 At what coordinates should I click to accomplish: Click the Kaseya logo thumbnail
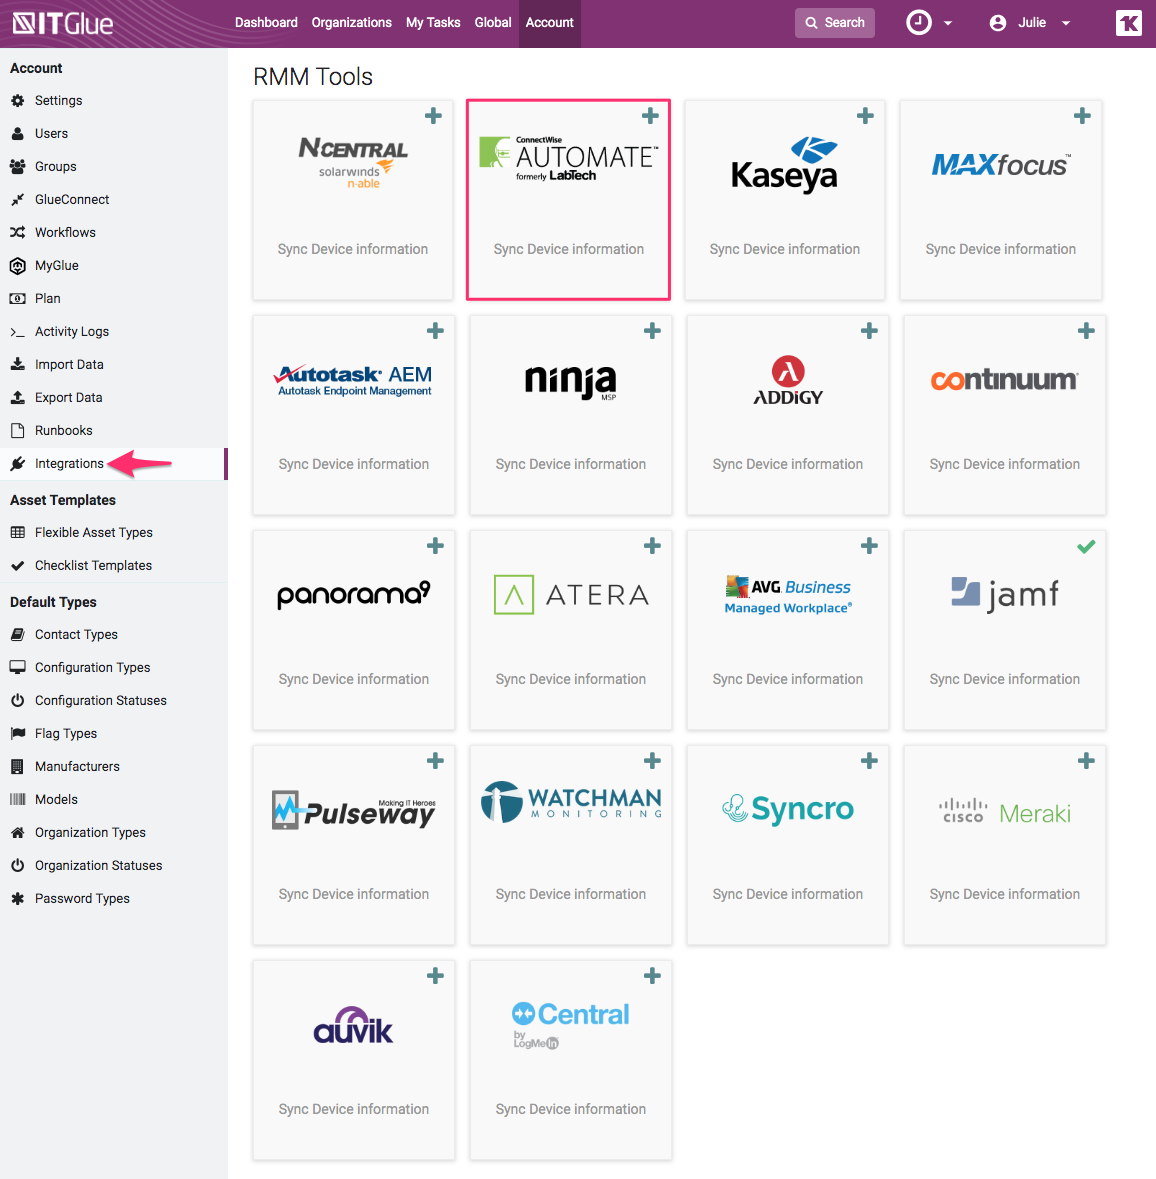tap(784, 165)
